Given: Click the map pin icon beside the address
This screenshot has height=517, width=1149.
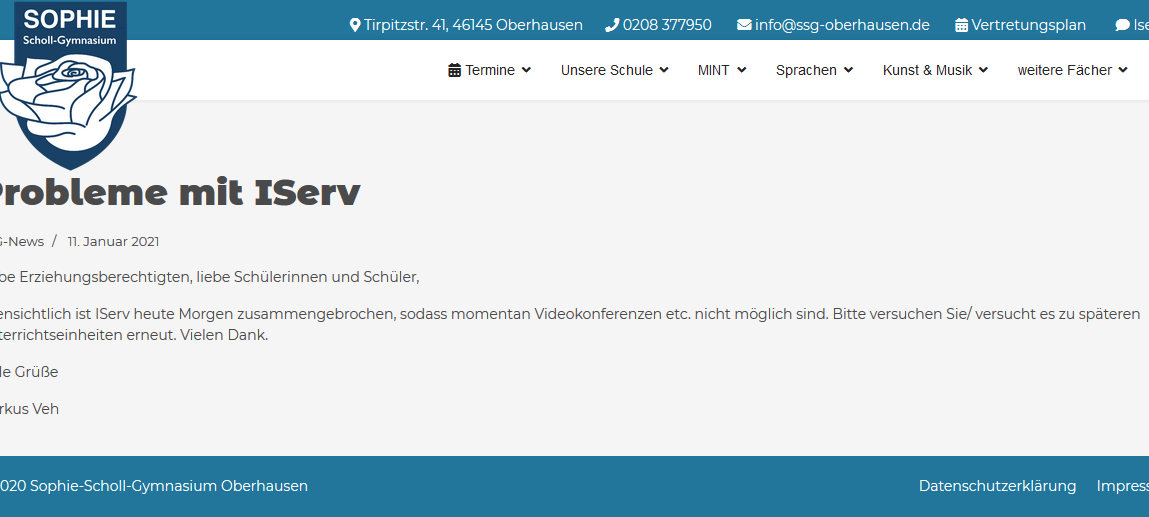Looking at the screenshot, I should pos(355,25).
